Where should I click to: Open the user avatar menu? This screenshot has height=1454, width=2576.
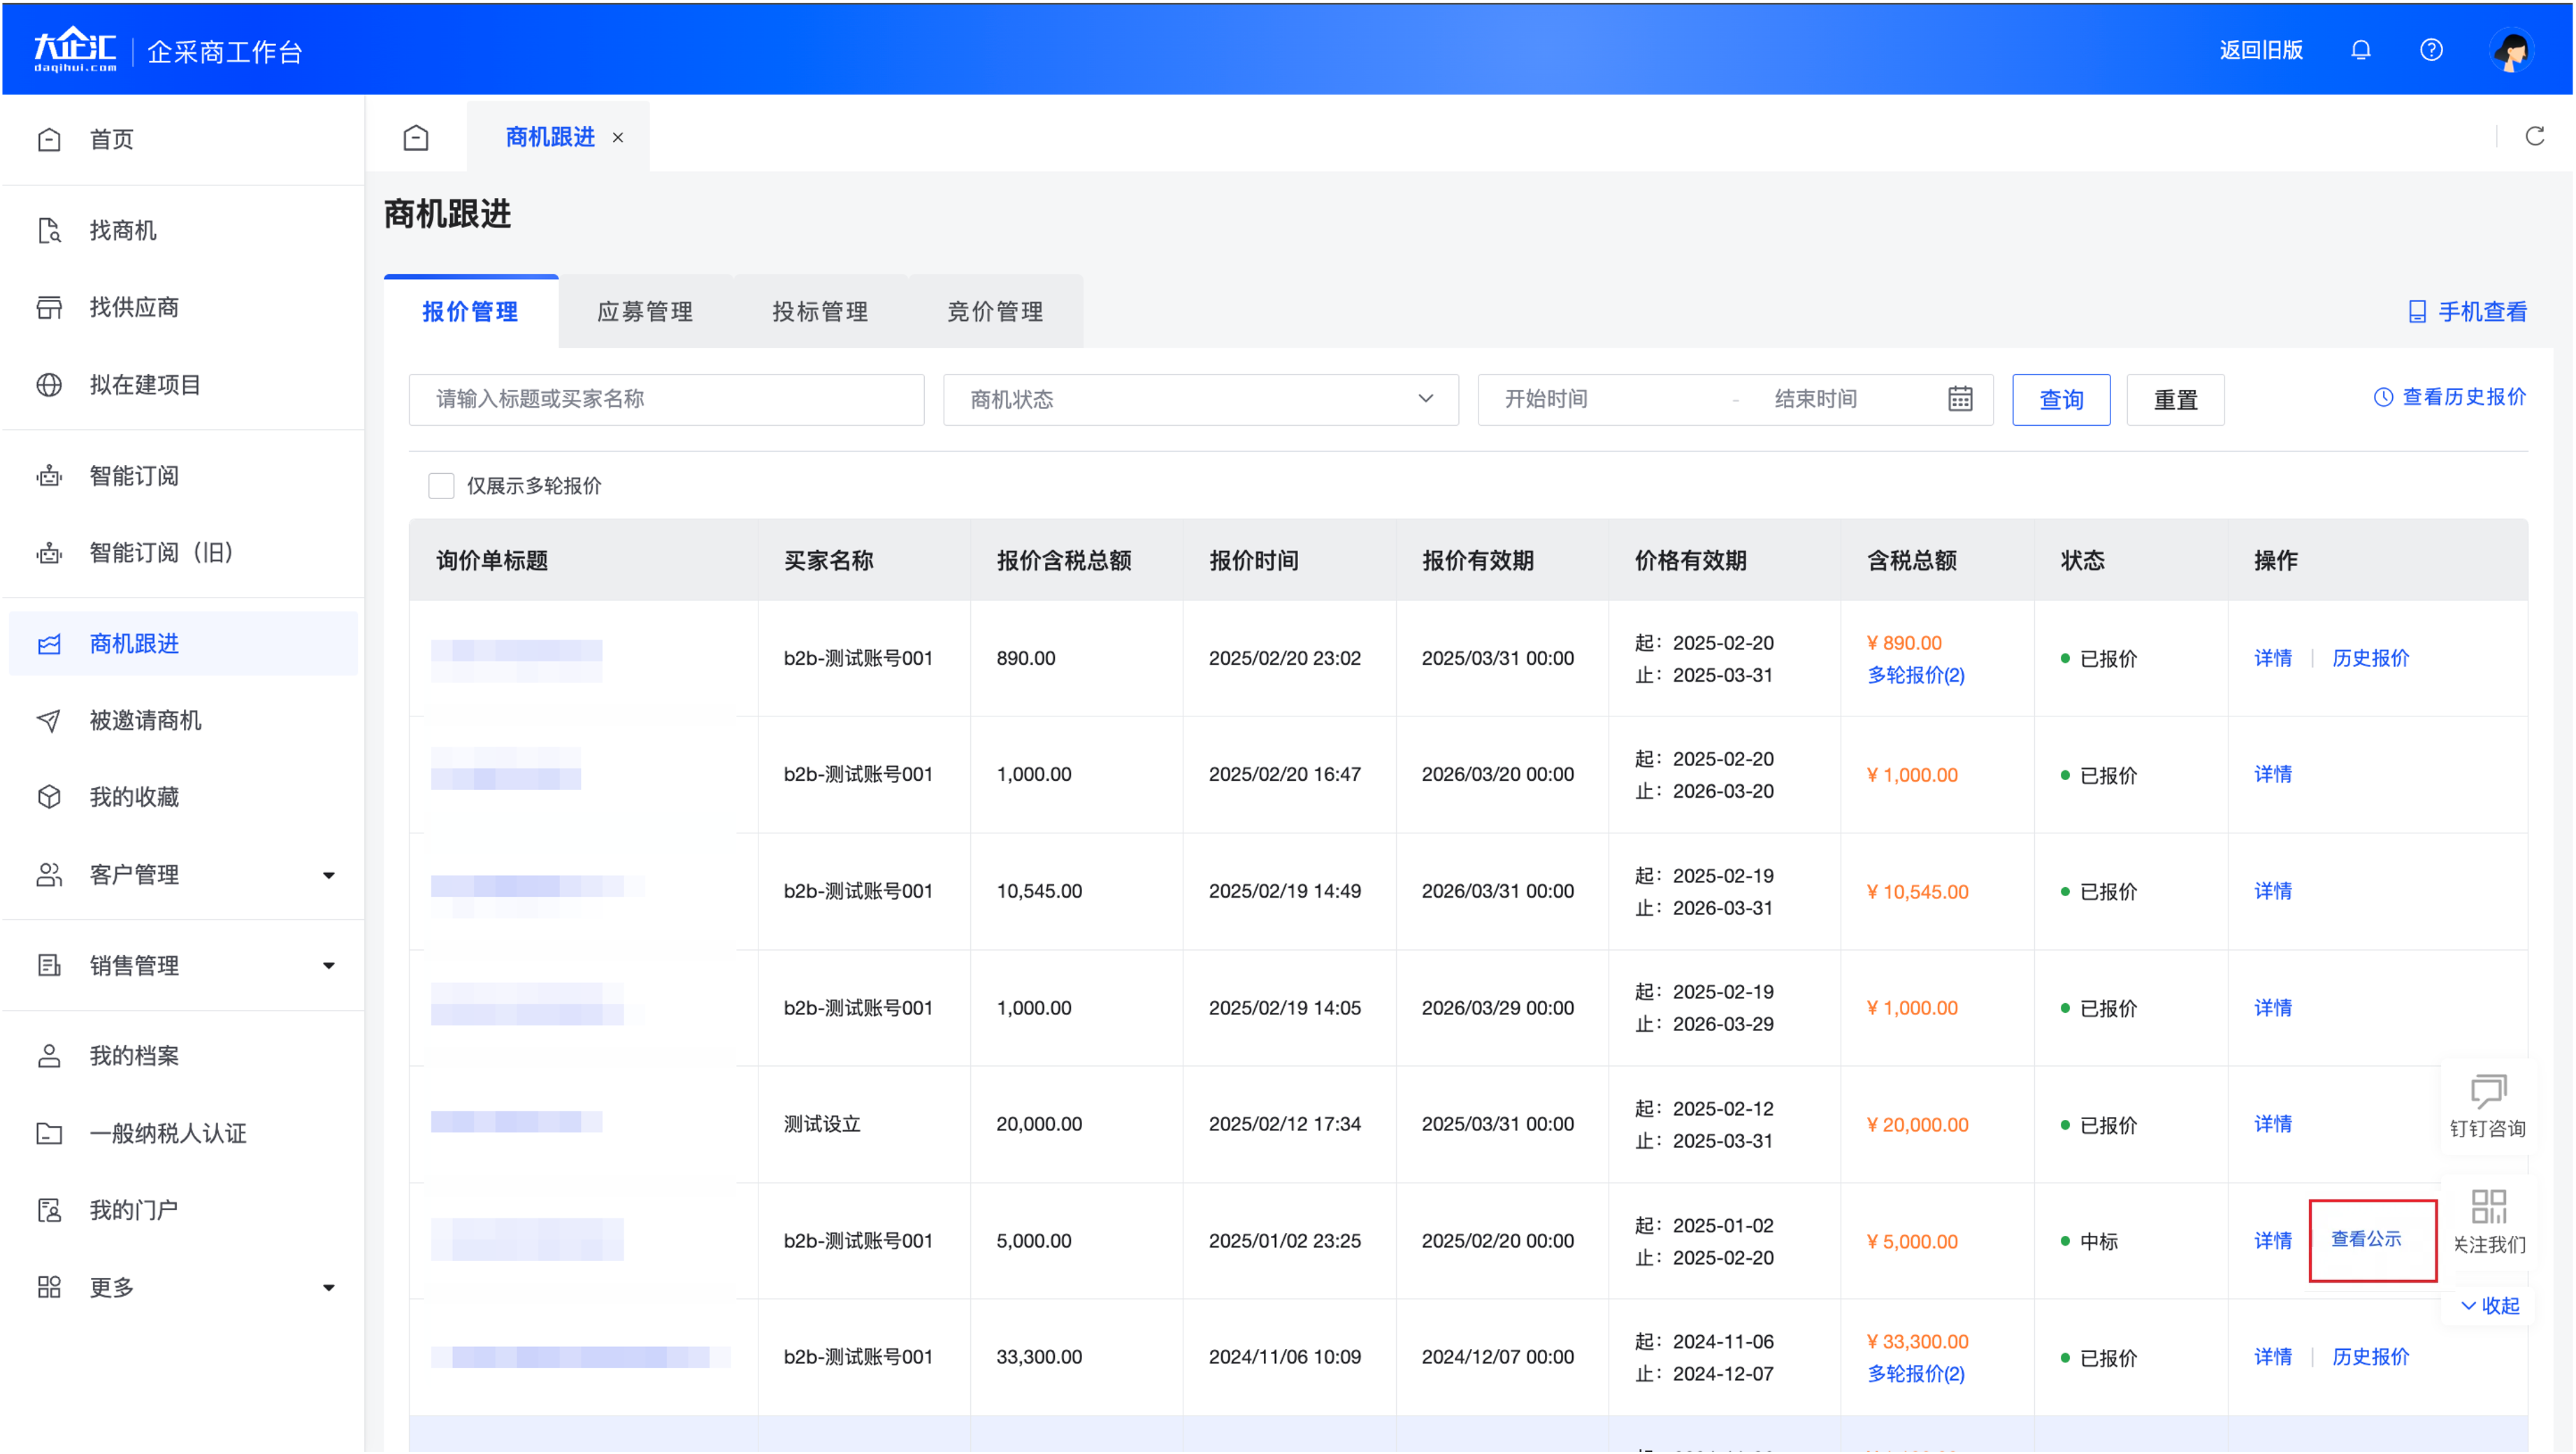coord(2511,50)
